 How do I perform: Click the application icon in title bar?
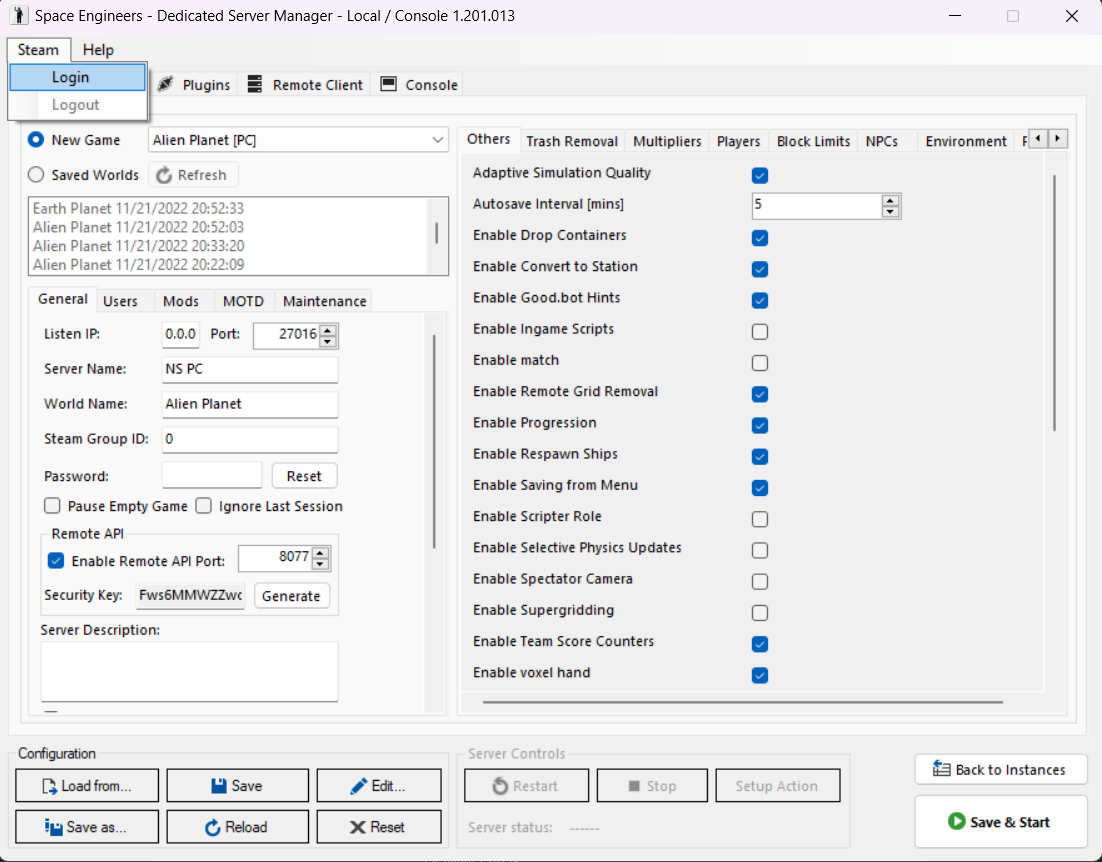click(19, 15)
